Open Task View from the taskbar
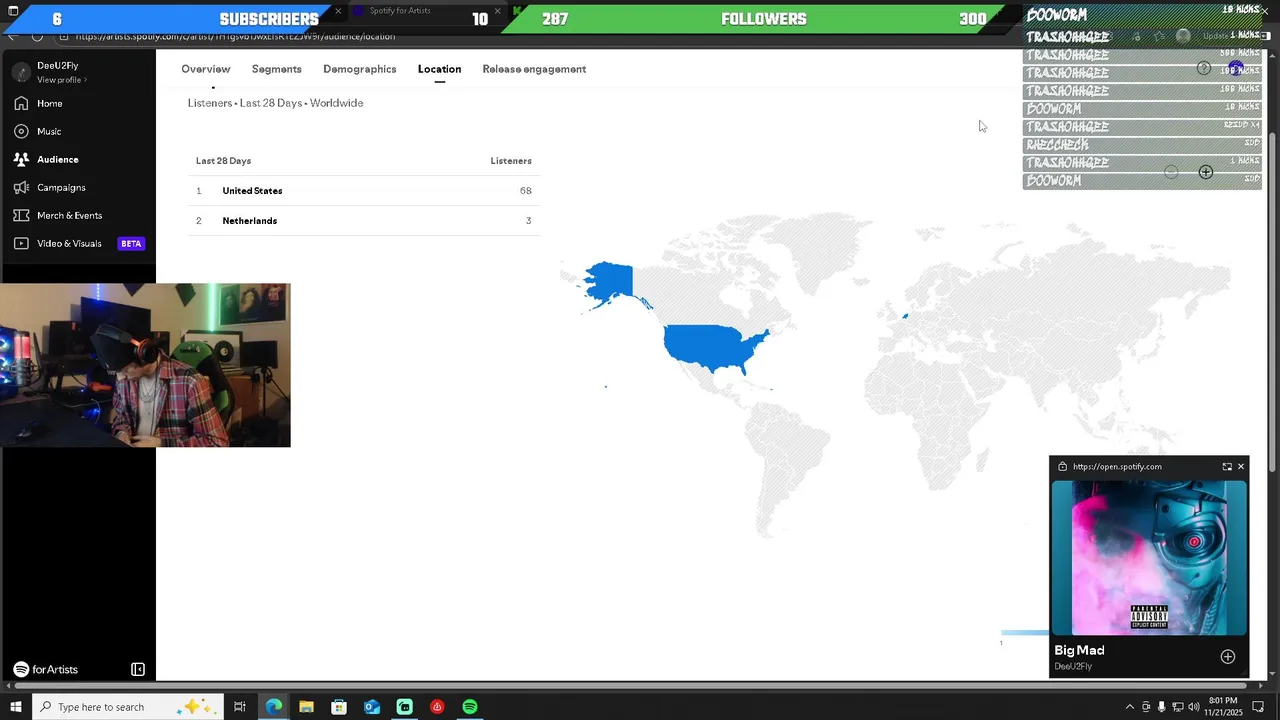The width and height of the screenshot is (1280, 720). click(x=240, y=707)
